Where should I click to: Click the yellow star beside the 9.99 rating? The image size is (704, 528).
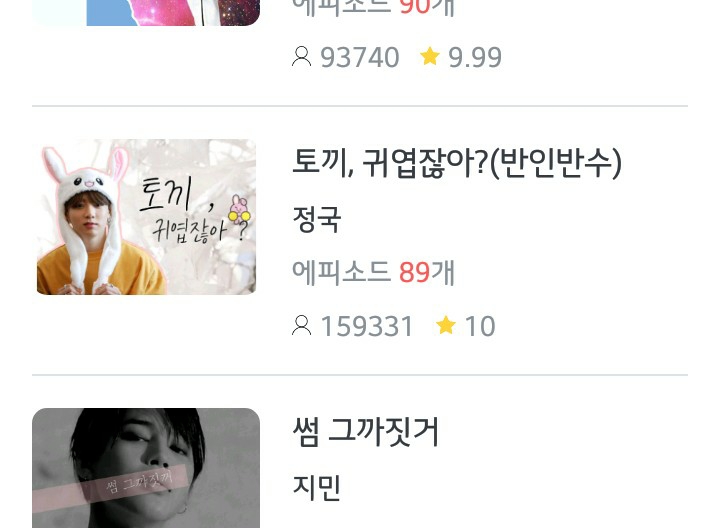point(430,57)
